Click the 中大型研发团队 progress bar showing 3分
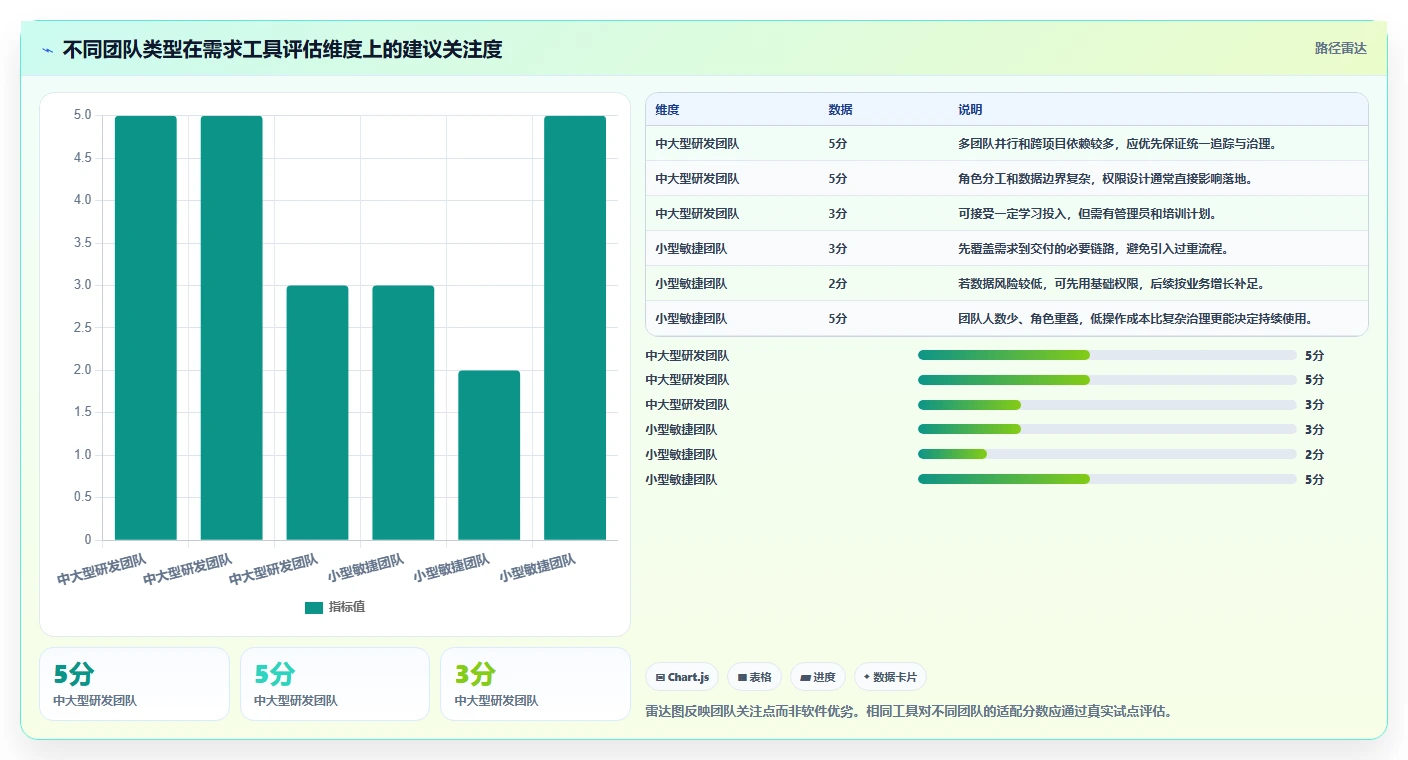1408x760 pixels. [x=1107, y=404]
